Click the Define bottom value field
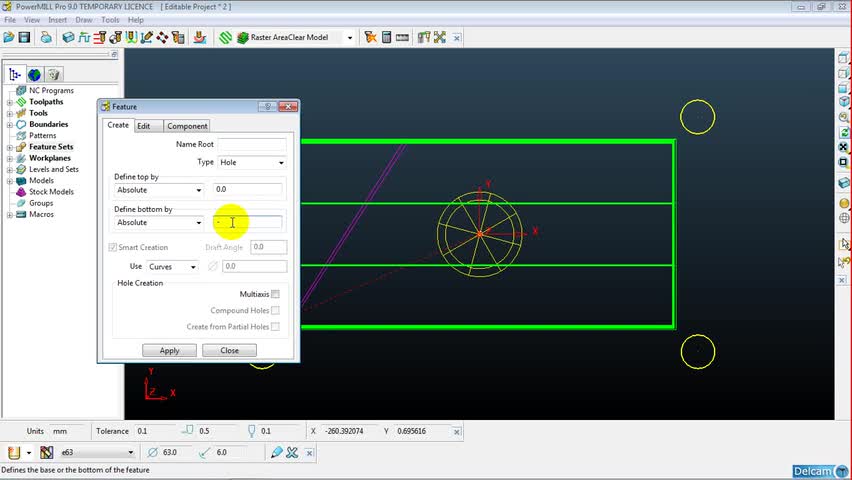 [x=248, y=222]
